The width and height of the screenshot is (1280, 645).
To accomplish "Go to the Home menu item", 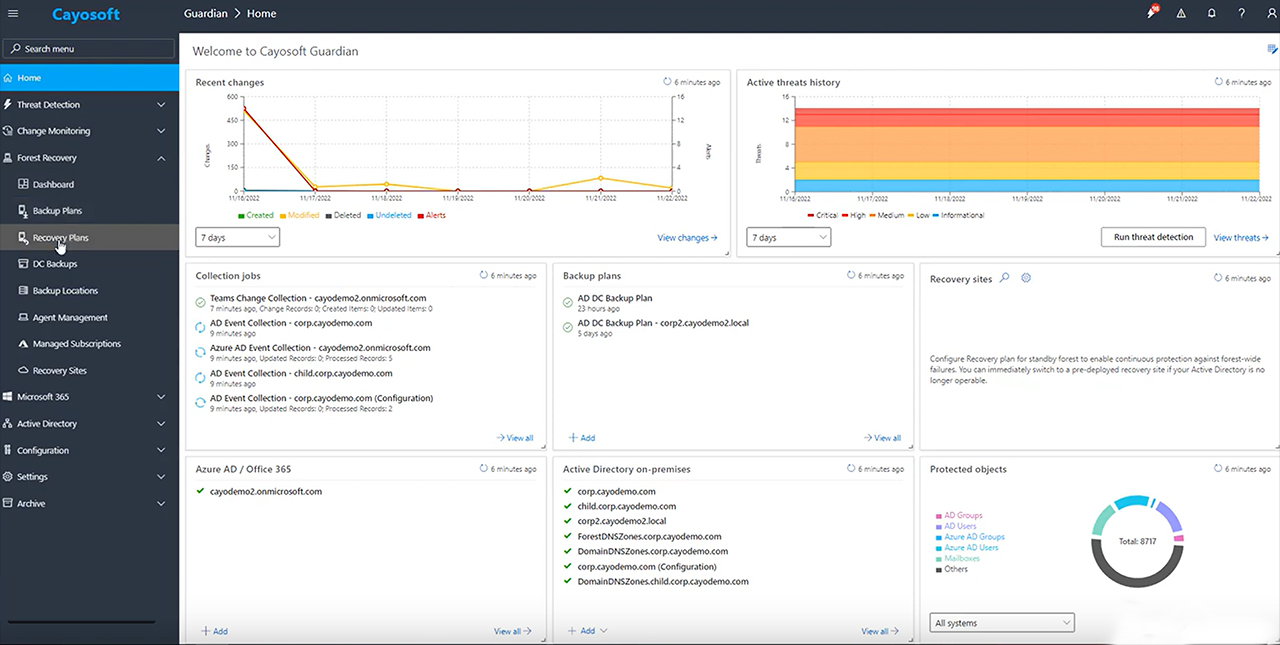I will (x=90, y=78).
